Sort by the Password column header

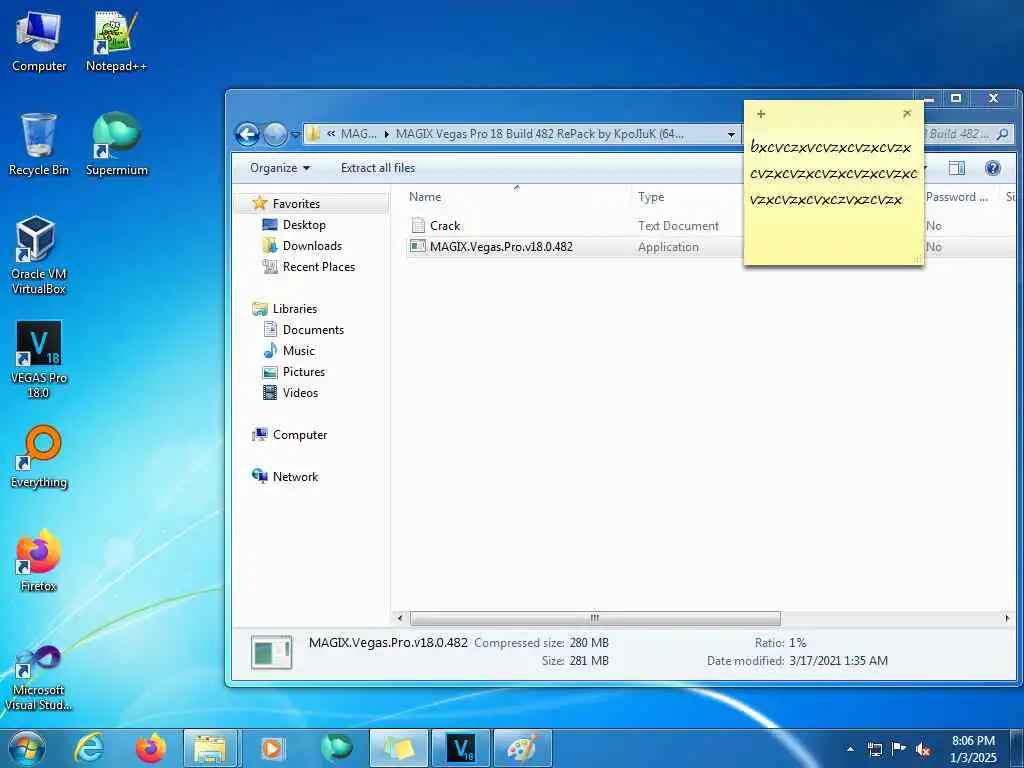click(x=957, y=197)
